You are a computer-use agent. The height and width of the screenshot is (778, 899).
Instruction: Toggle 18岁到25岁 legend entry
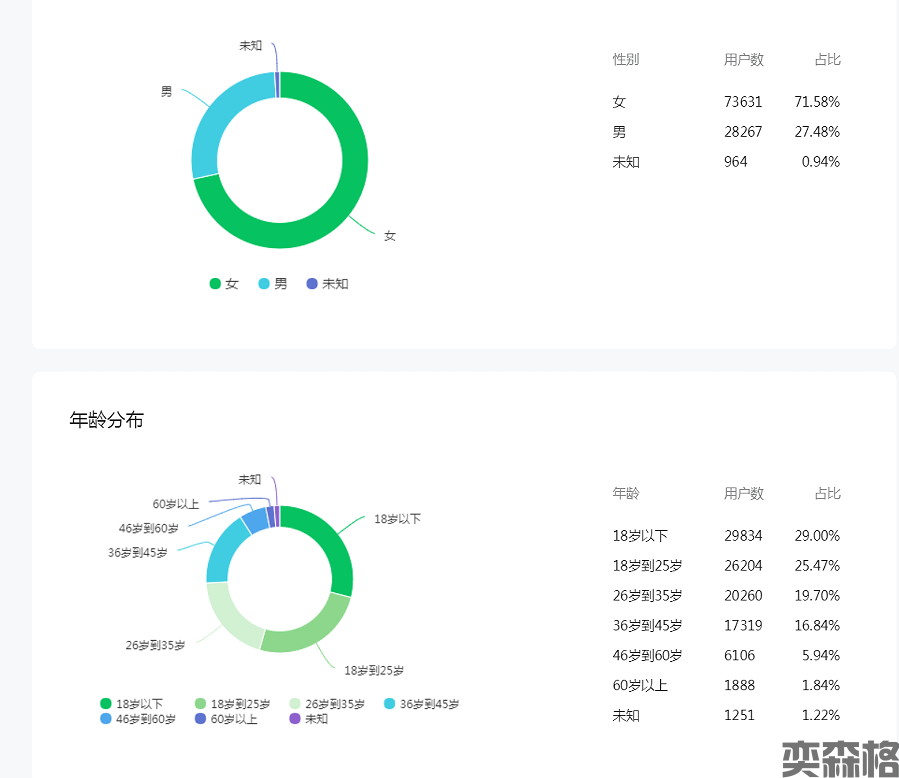click(x=231, y=704)
